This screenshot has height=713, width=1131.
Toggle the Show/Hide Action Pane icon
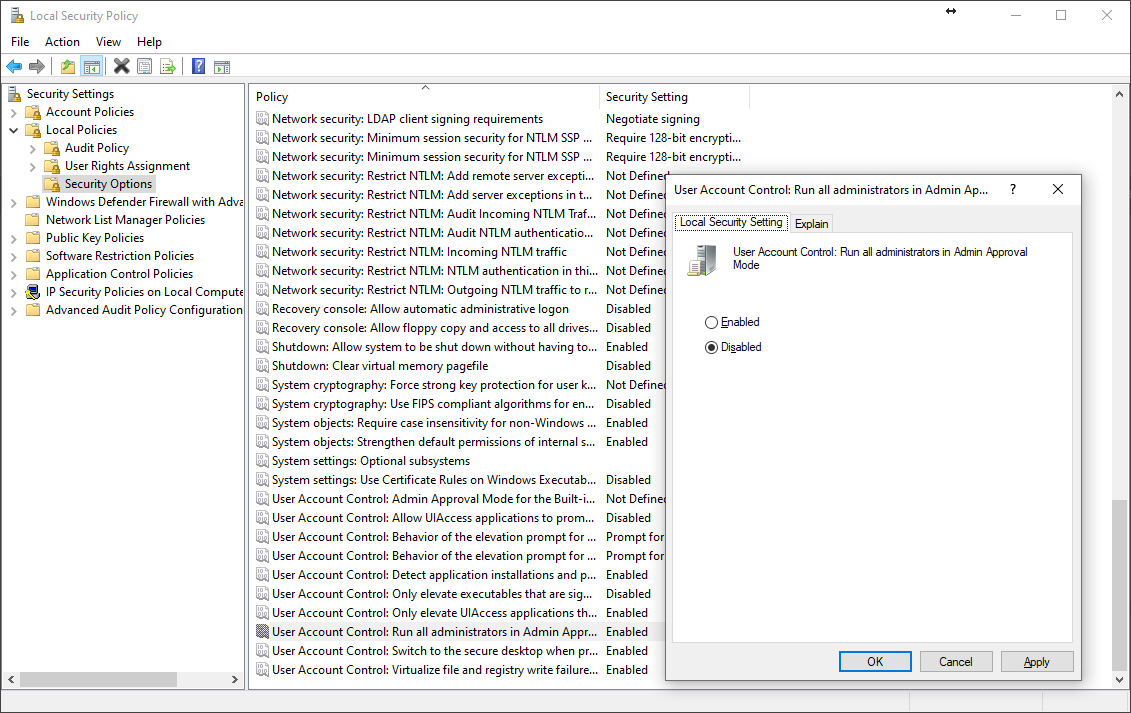222,67
